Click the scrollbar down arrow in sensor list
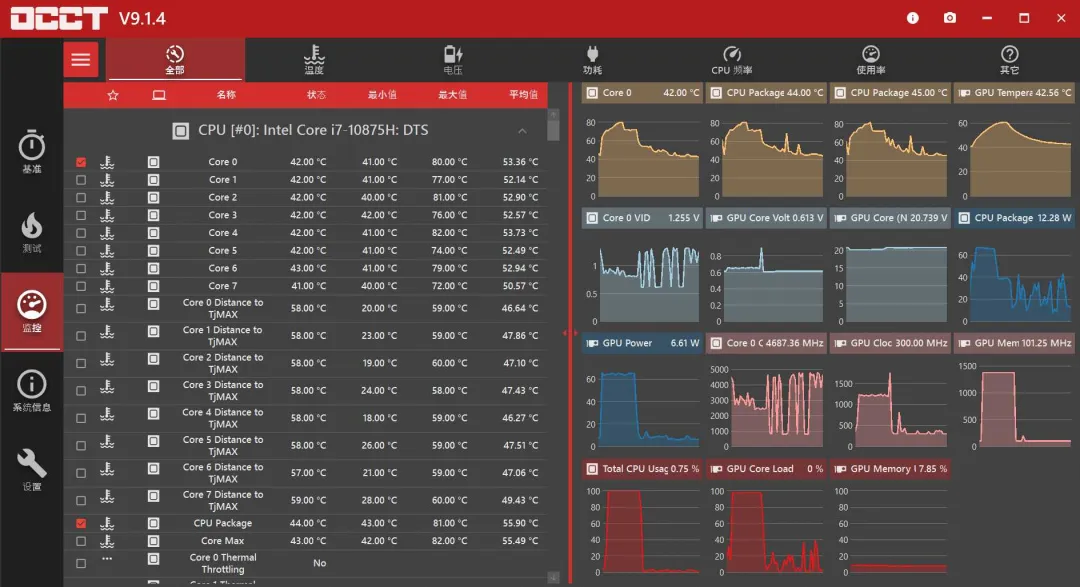Viewport: 1080px width, 587px height. pos(554,578)
